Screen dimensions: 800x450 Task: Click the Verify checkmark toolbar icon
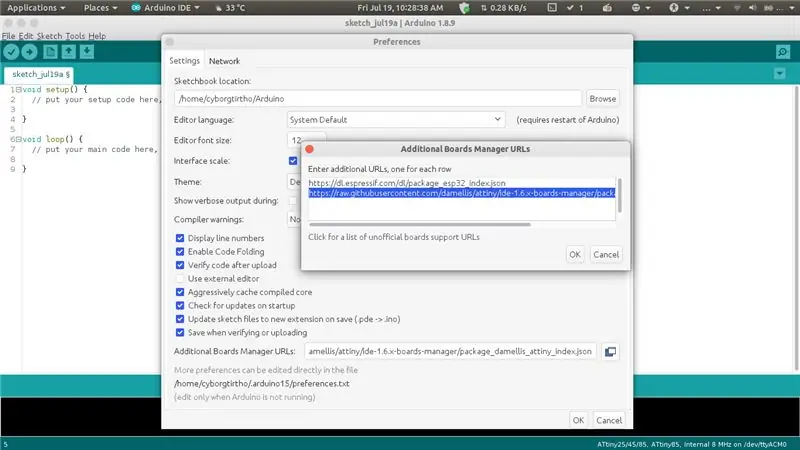tap(11, 52)
